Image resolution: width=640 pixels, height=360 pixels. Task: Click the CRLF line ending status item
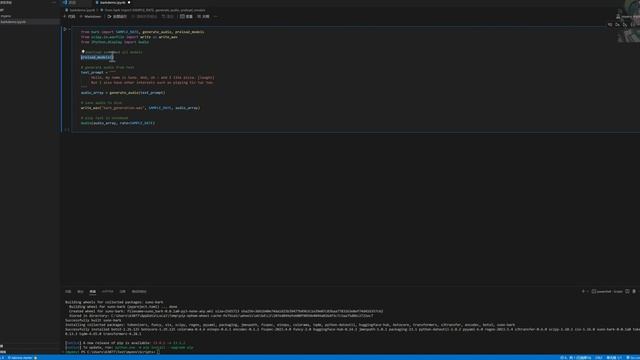598,358
